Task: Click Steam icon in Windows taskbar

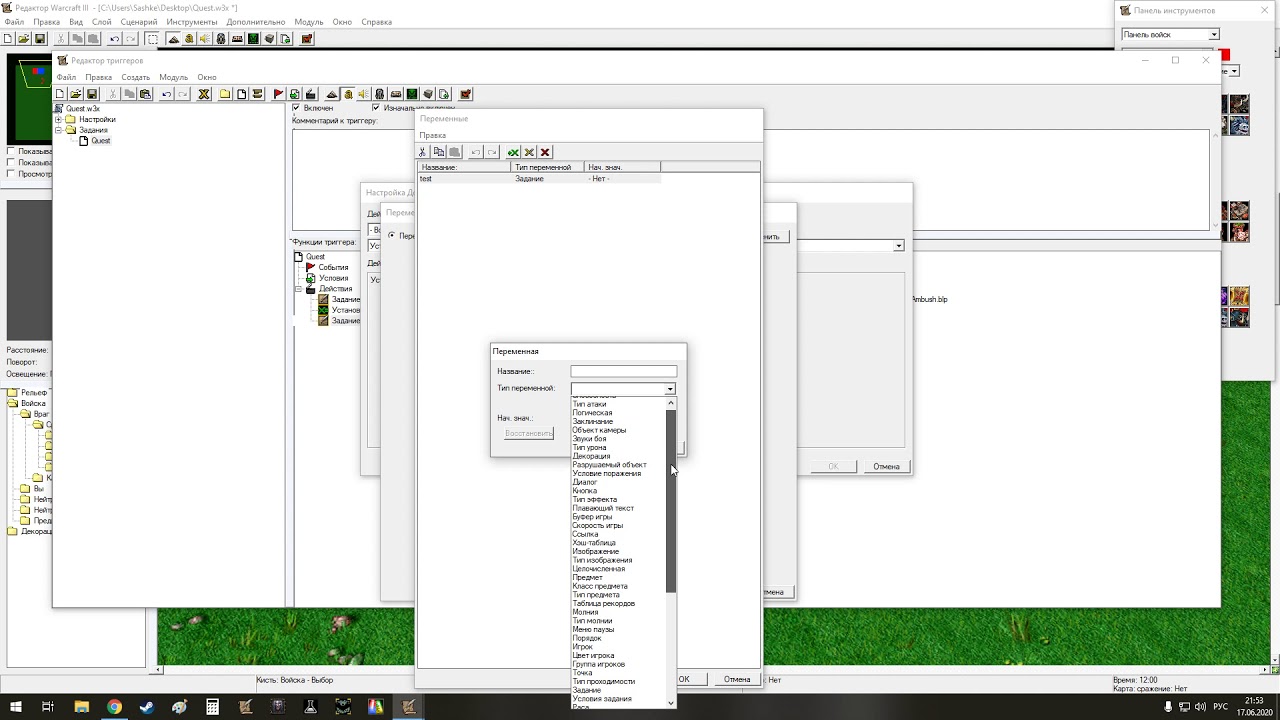Action: [146, 706]
